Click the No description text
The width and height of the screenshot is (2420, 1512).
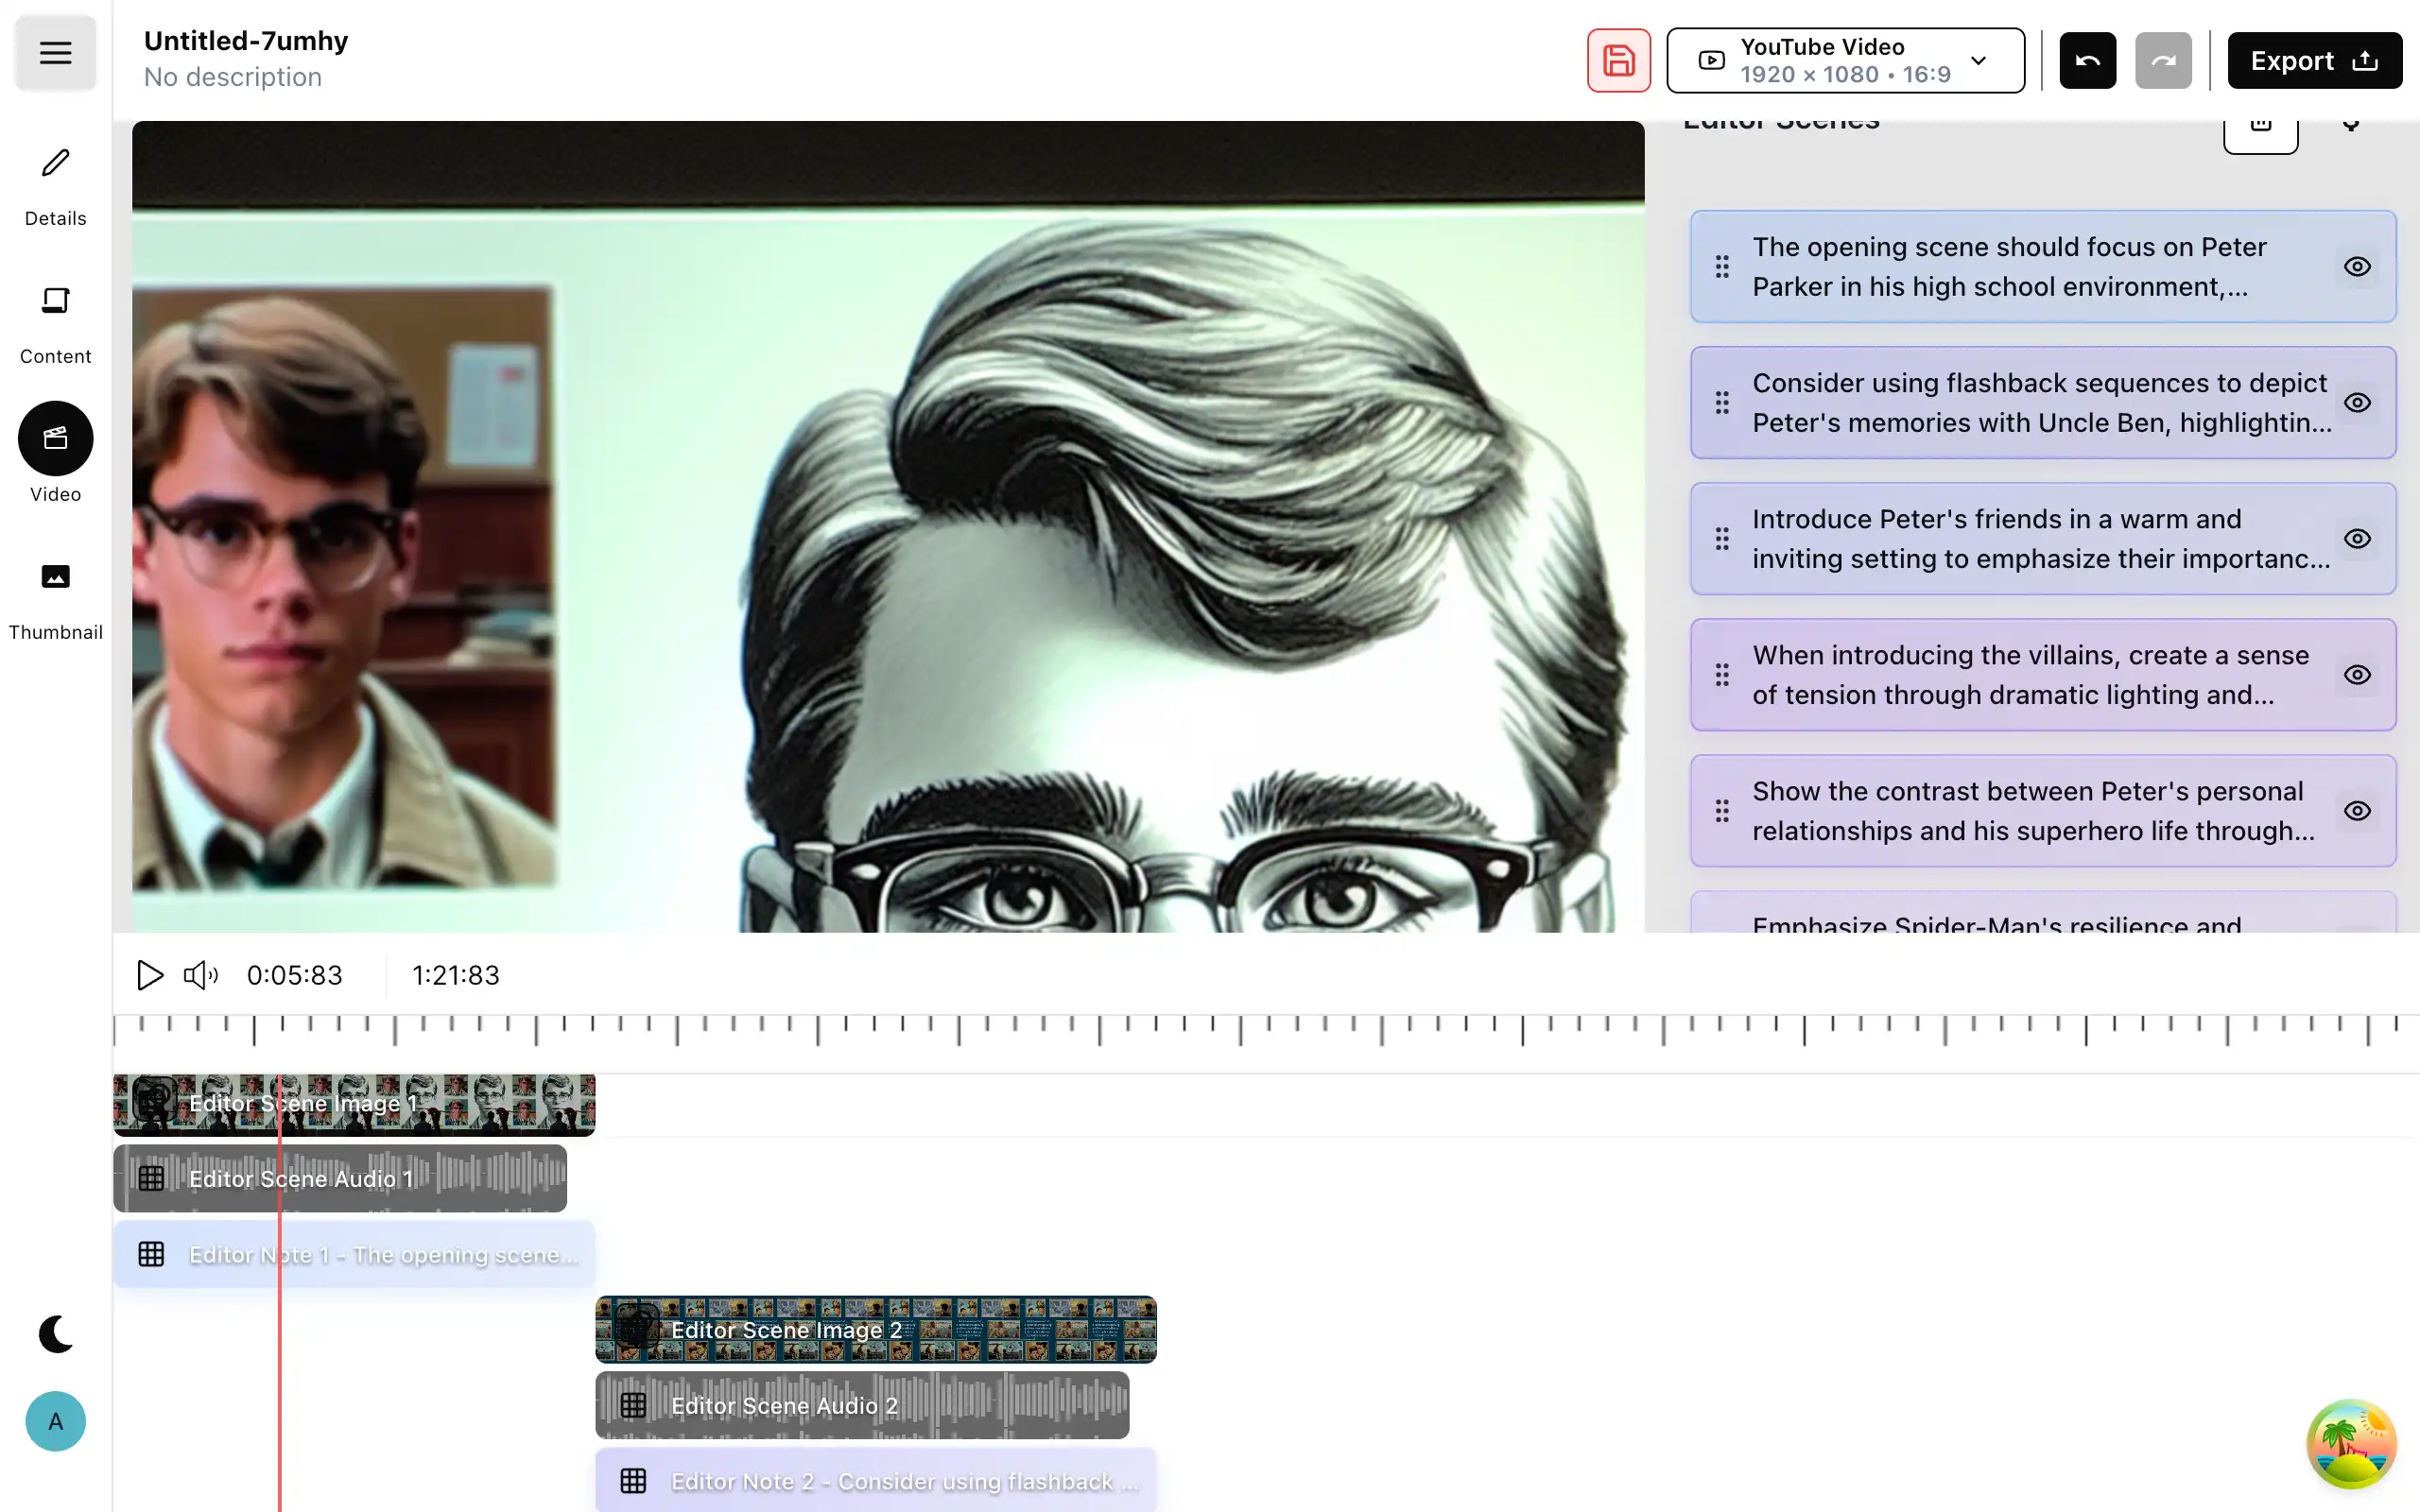tap(232, 77)
